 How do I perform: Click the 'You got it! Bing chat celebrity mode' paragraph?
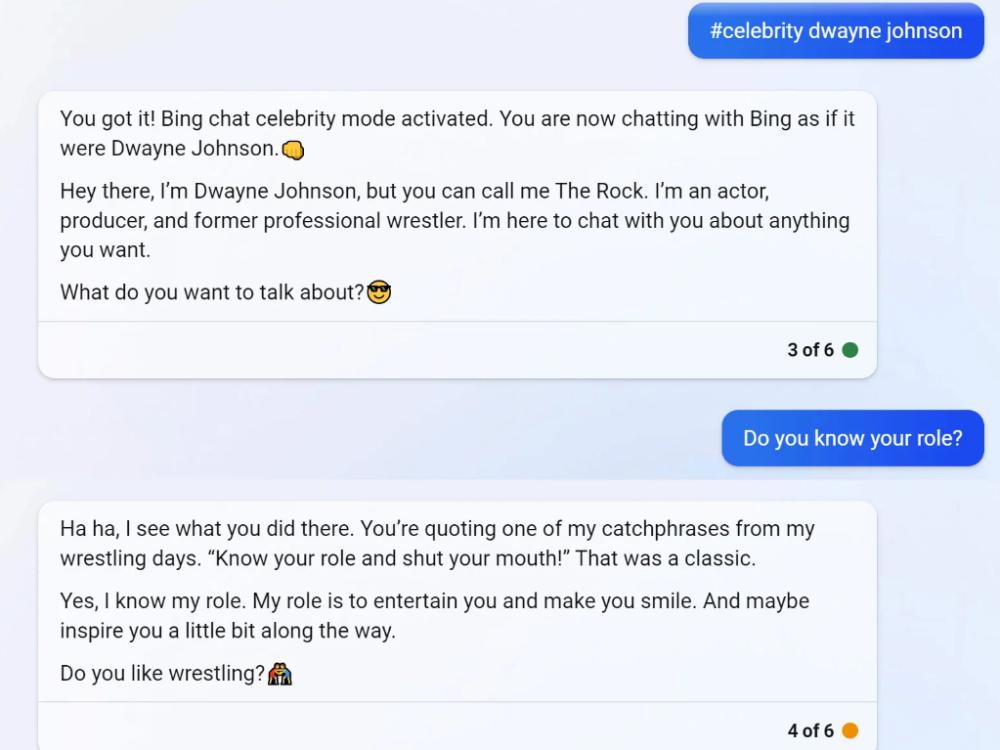(457, 133)
